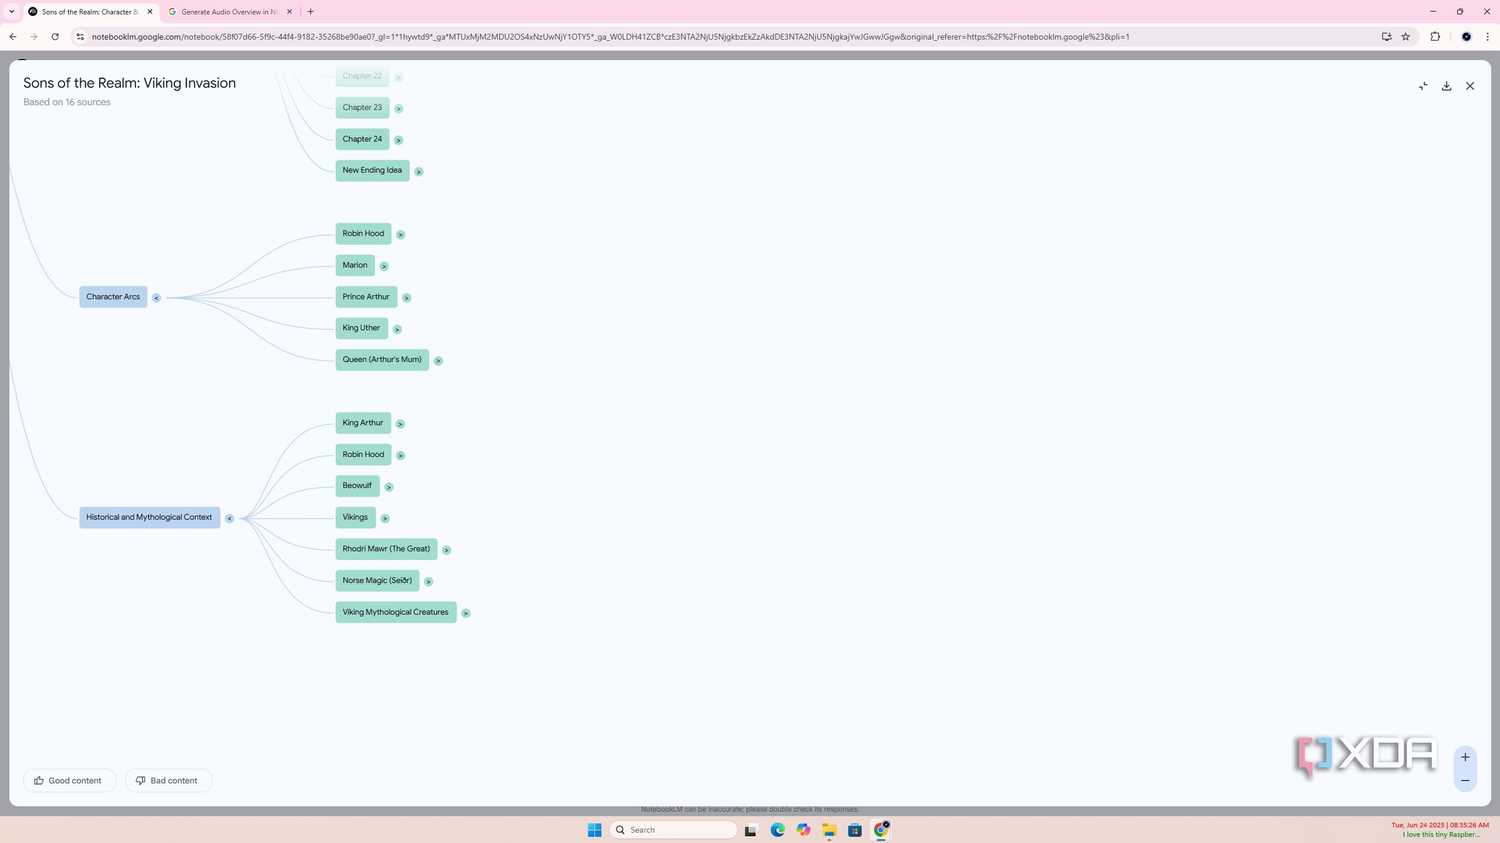Collapse the Character Arcs branch
1500x843 pixels.
tap(157, 298)
